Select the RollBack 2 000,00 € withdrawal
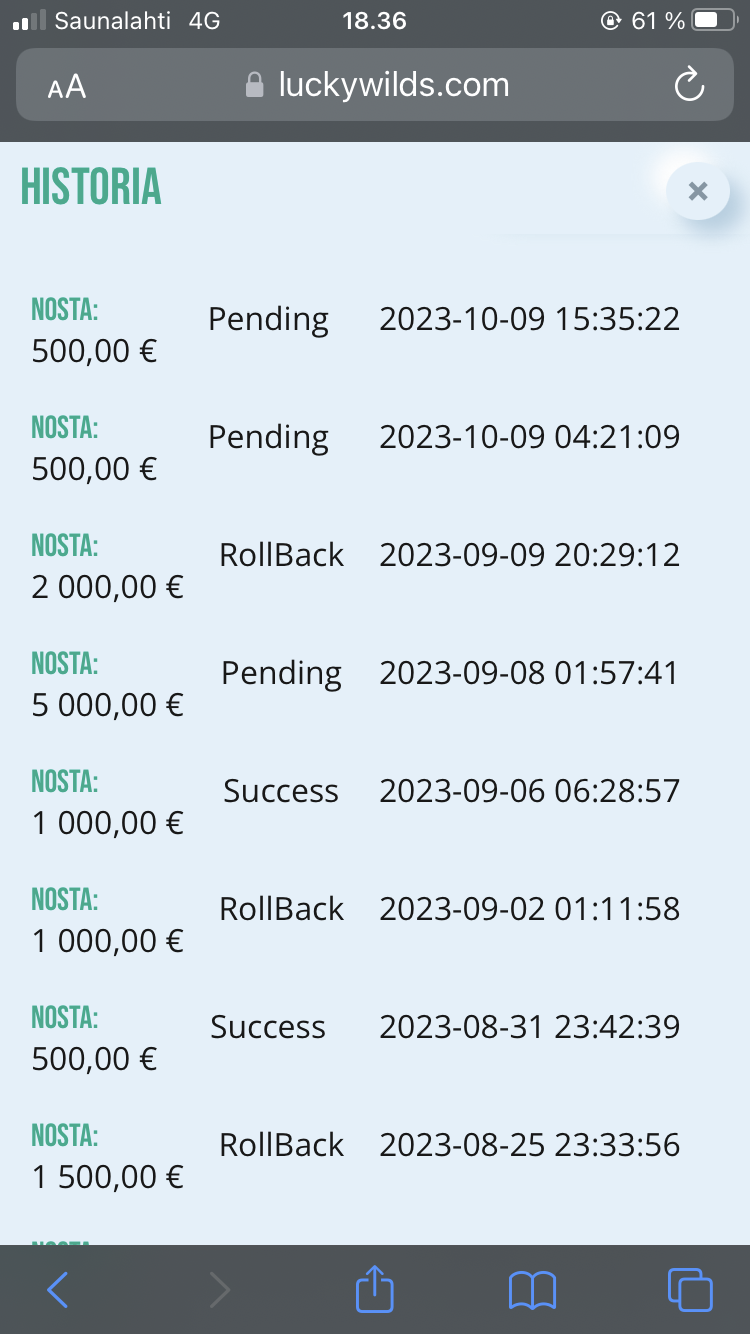The image size is (750, 1334). tap(375, 566)
